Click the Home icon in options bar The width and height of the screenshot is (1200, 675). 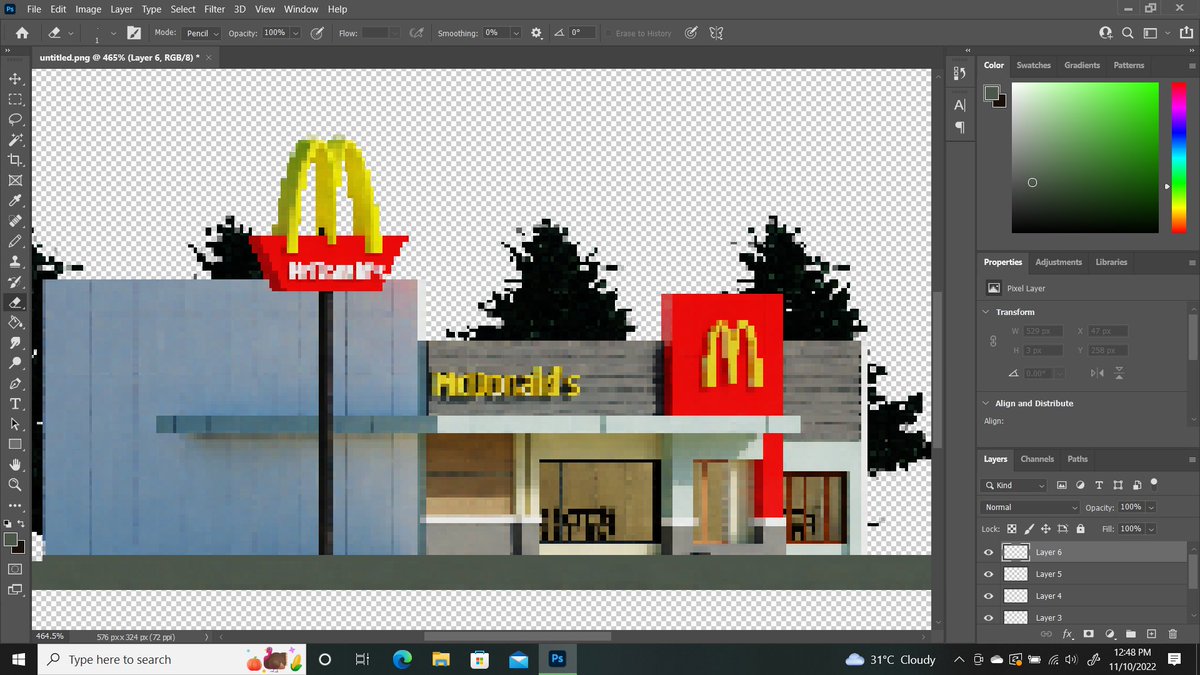(x=22, y=33)
